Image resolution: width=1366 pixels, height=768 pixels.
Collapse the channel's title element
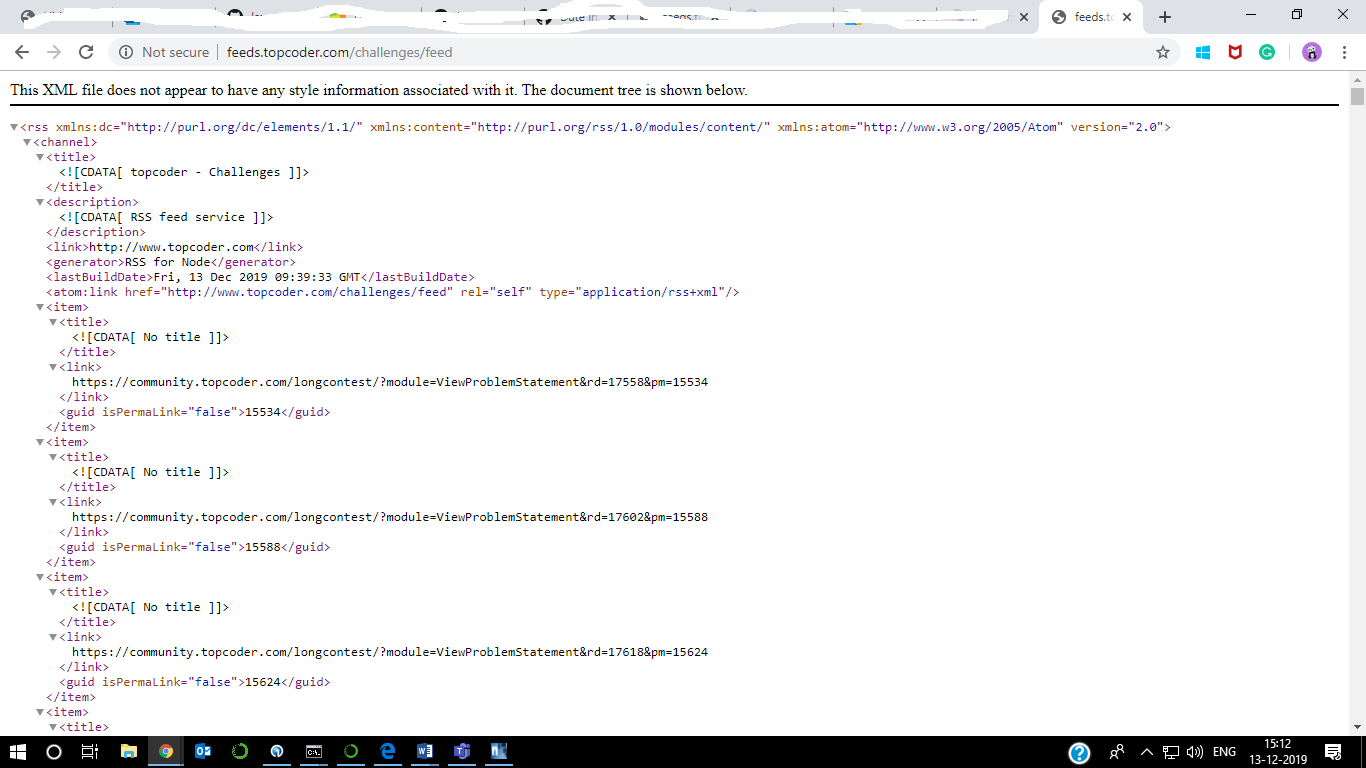click(x=40, y=157)
